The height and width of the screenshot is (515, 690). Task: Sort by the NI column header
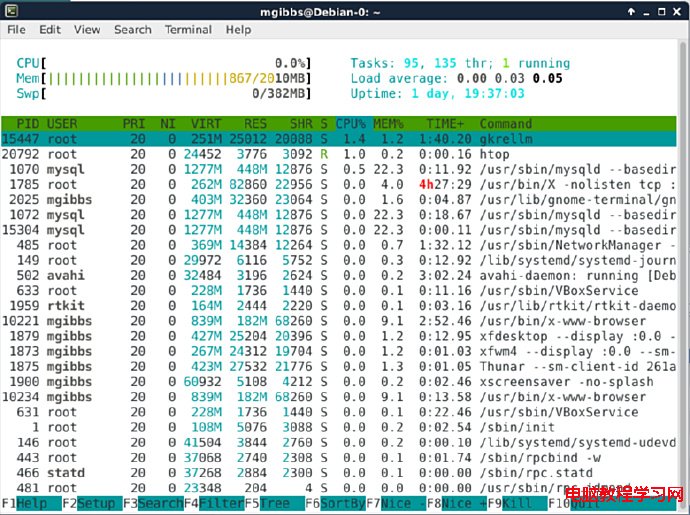coord(168,124)
